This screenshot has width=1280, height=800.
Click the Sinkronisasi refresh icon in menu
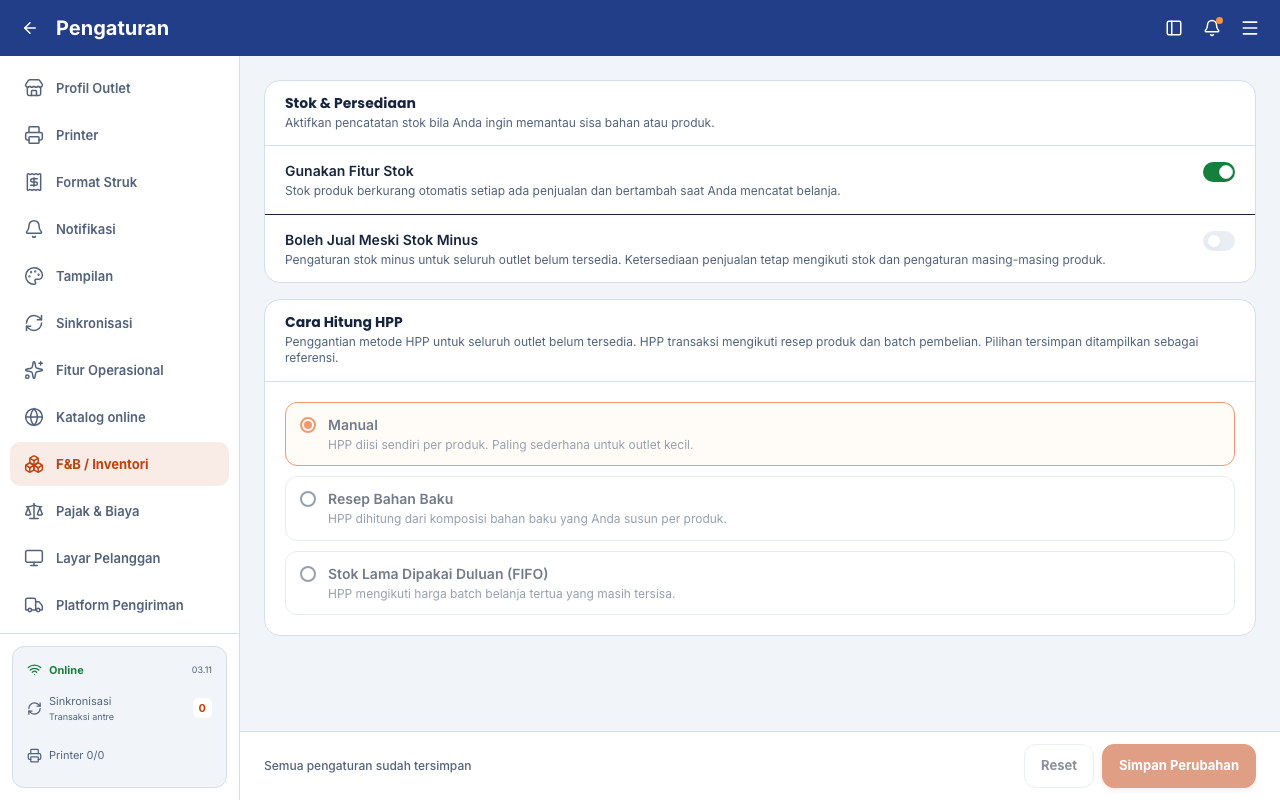[34, 323]
